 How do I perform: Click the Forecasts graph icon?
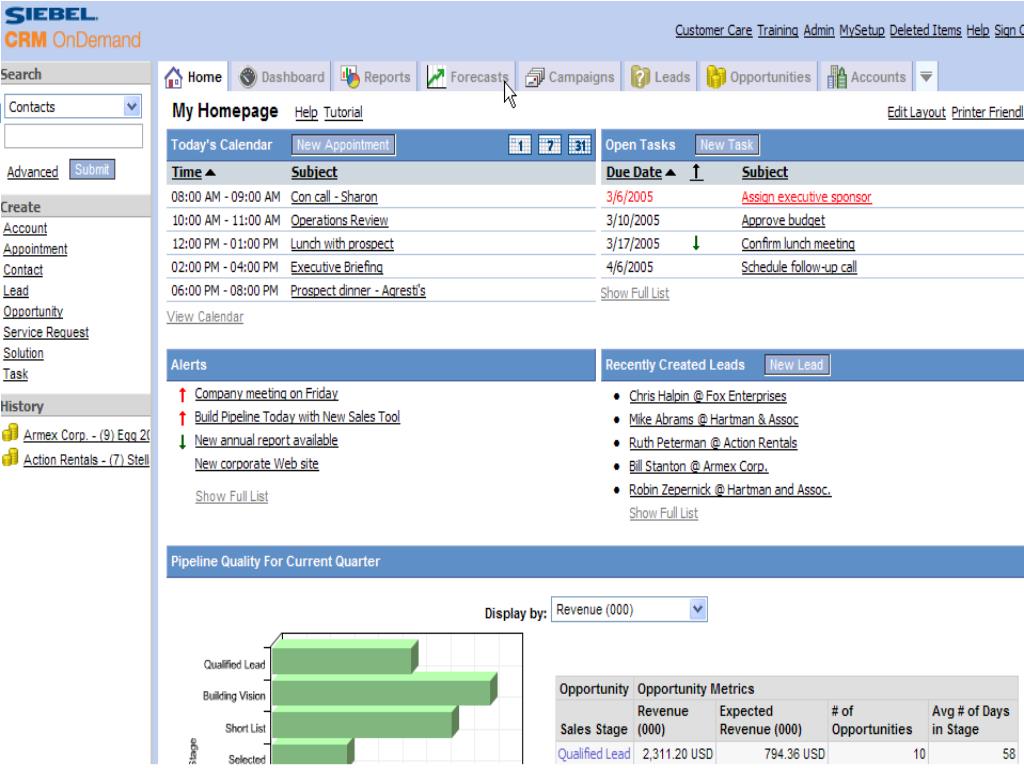click(x=436, y=77)
